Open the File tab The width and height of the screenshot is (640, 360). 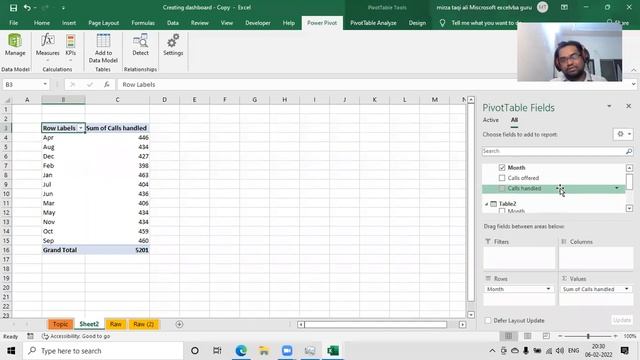13,23
